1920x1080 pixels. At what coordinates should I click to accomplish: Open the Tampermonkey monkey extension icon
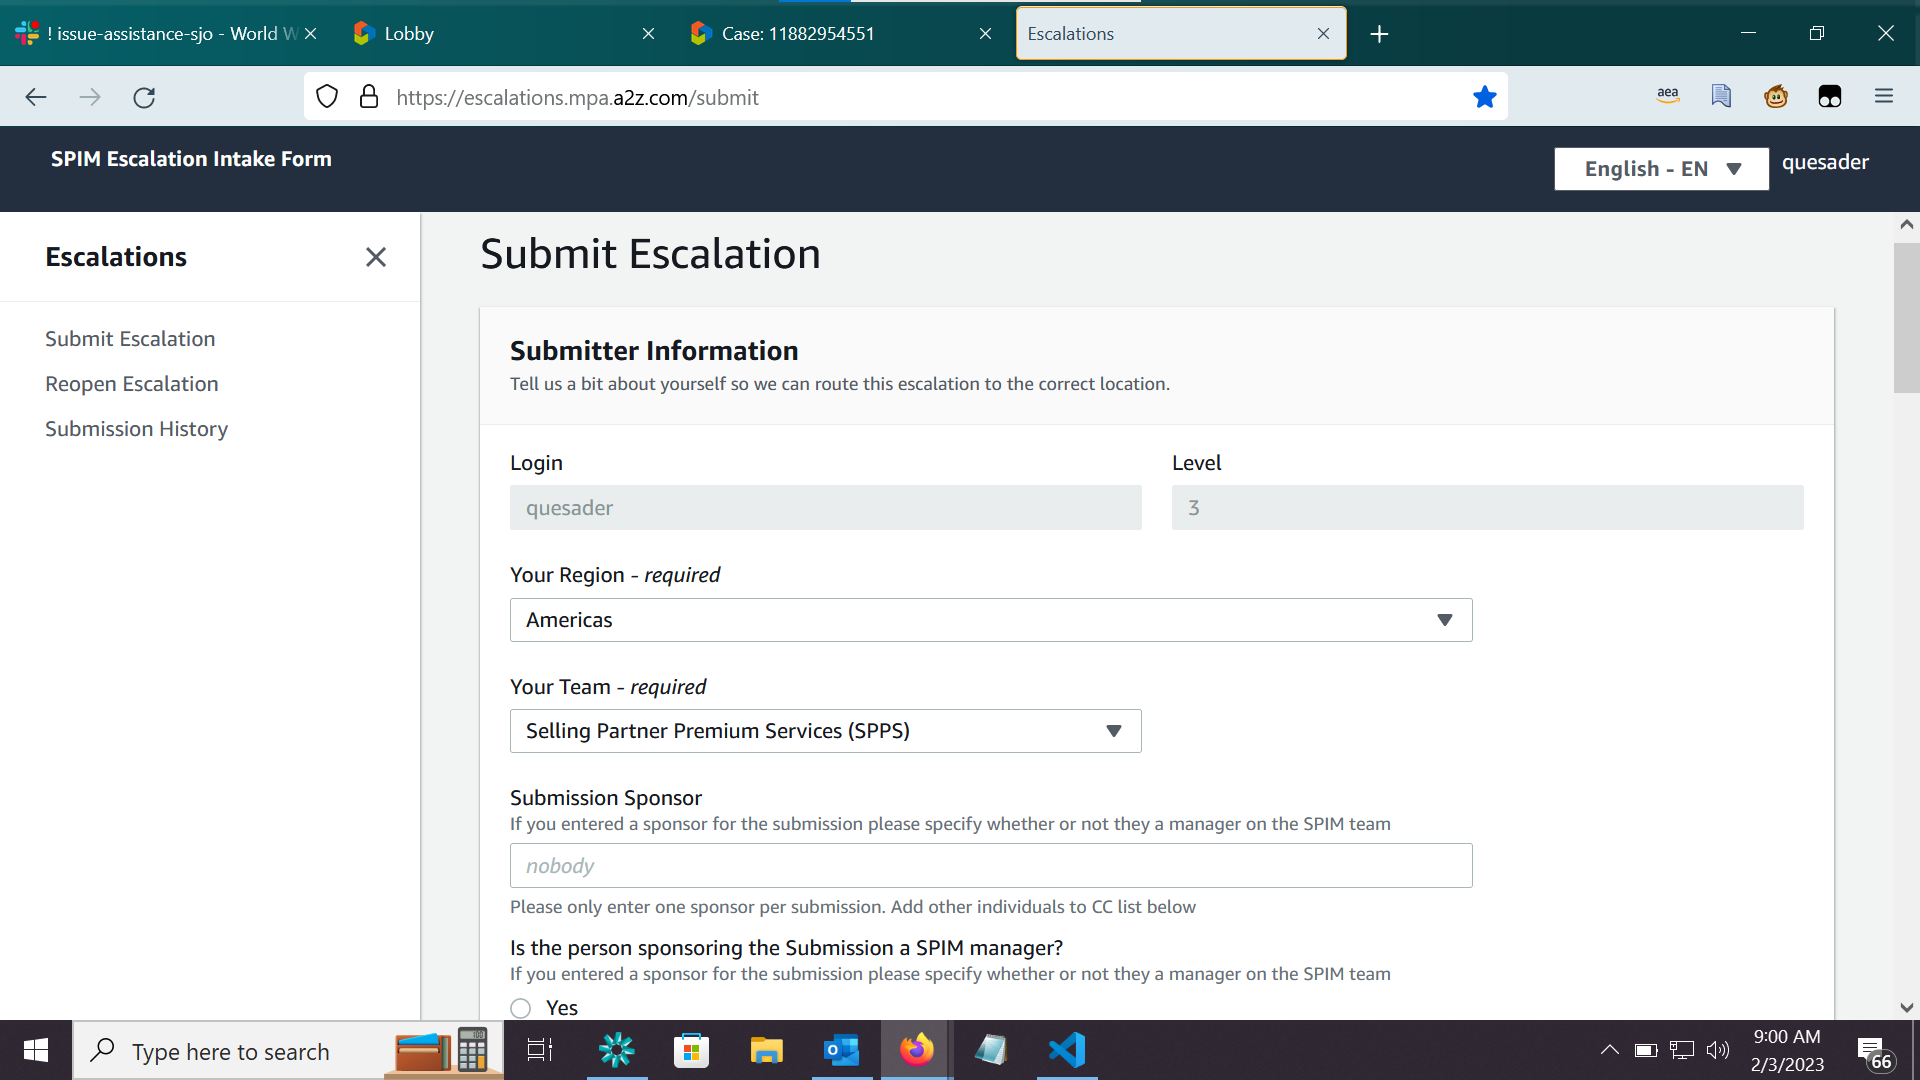tap(1776, 97)
